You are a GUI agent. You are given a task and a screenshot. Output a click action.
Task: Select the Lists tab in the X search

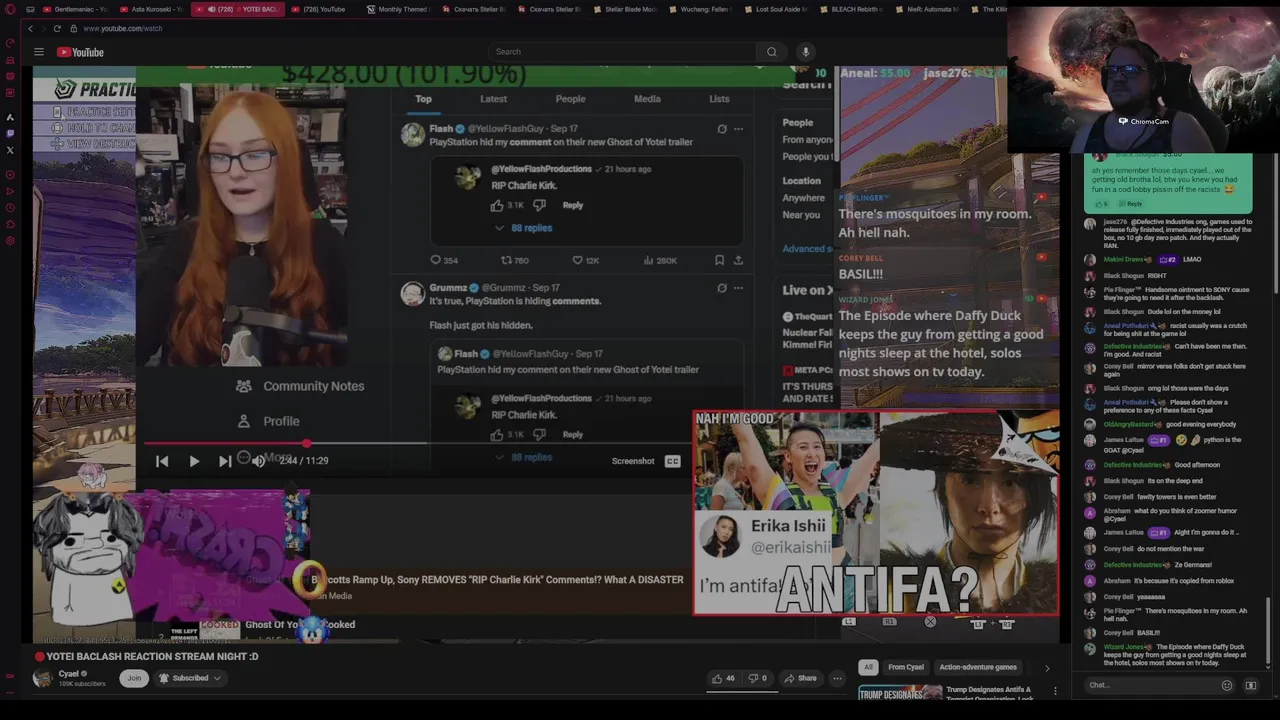[x=719, y=99]
